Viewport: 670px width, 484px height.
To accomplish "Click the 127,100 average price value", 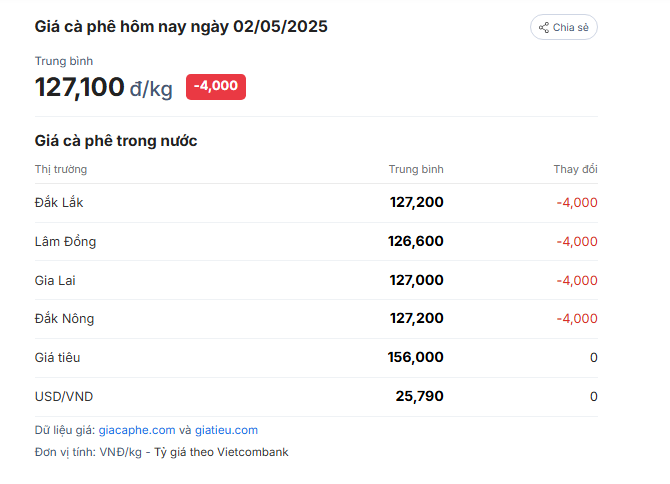I will coord(79,87).
